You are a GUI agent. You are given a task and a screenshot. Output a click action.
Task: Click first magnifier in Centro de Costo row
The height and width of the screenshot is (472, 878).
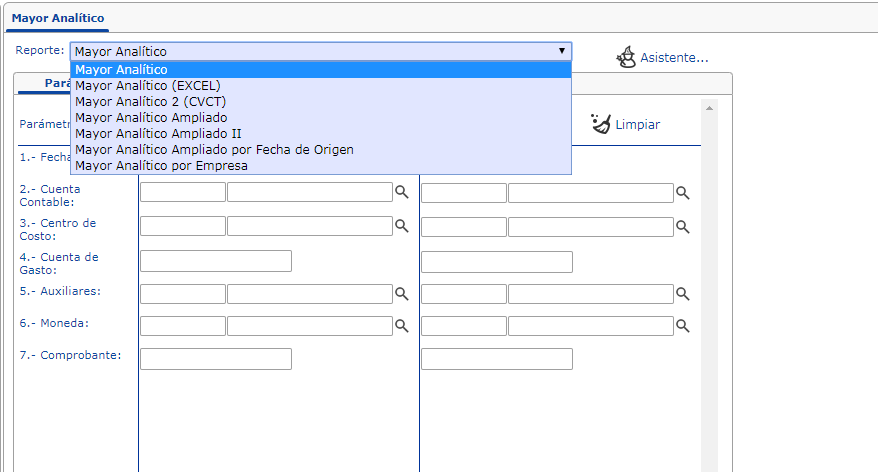pyautogui.click(x=401, y=227)
